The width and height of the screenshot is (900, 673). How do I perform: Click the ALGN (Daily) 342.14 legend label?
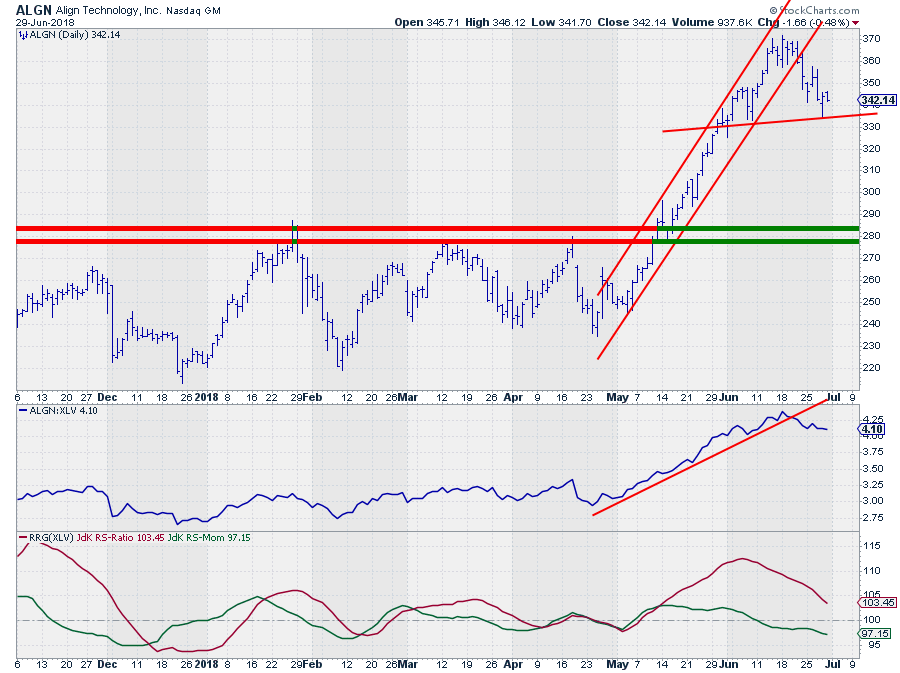click(x=75, y=35)
